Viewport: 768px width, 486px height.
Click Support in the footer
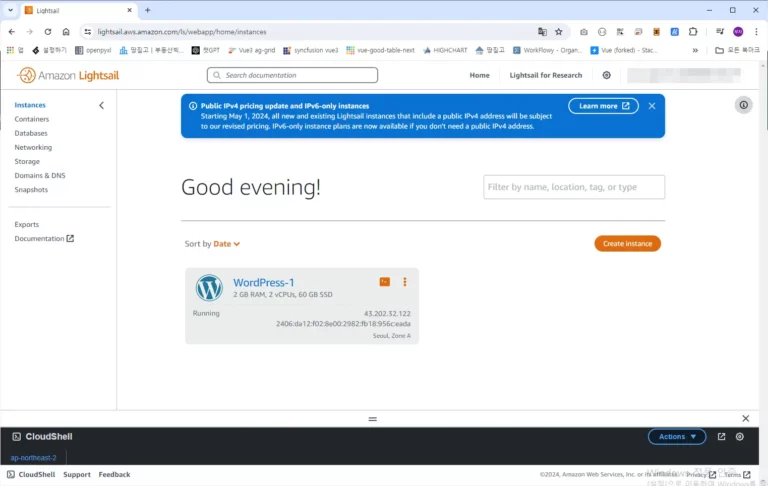pos(77,474)
